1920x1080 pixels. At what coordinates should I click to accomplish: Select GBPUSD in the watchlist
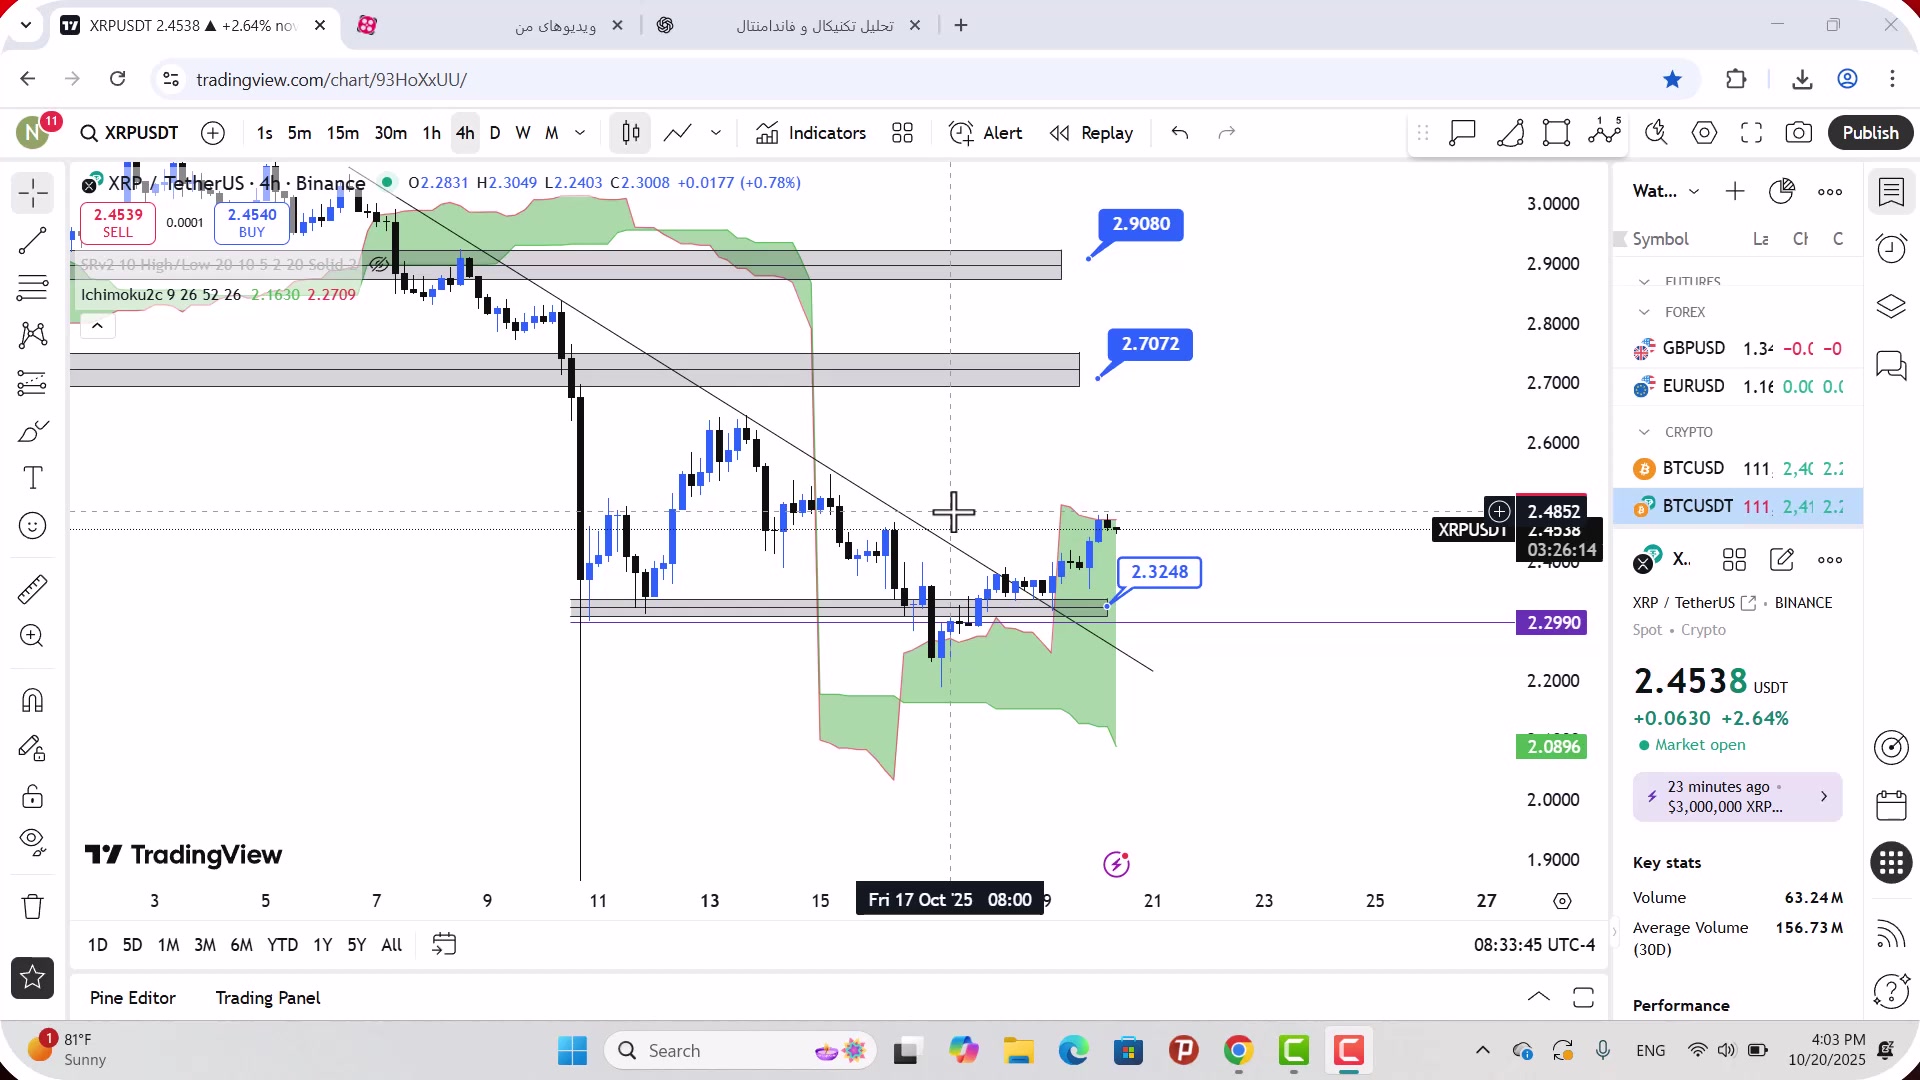tap(1738, 348)
